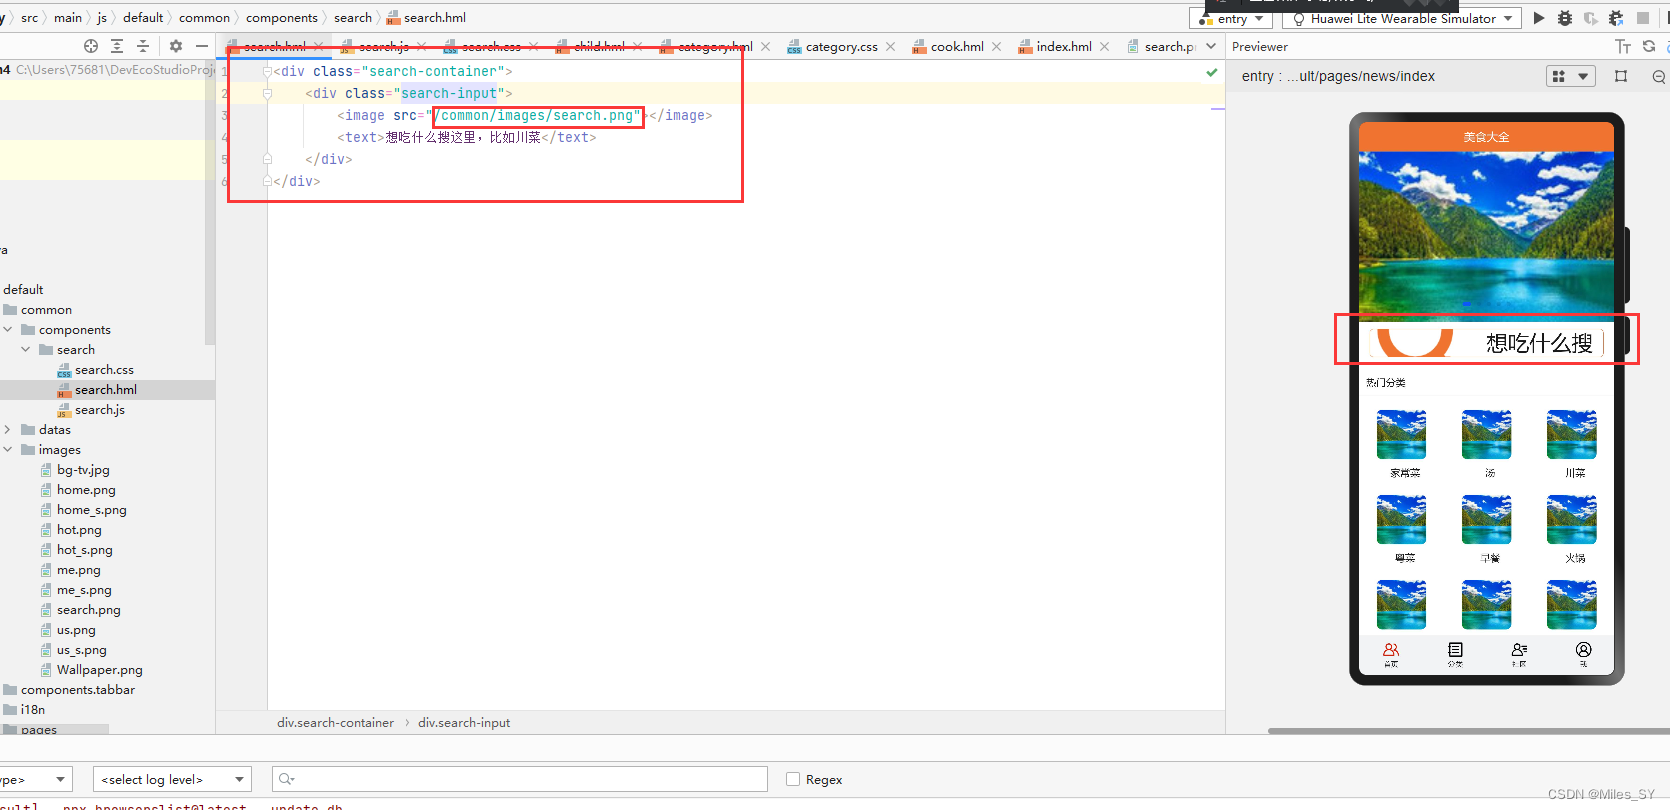Open Huawei Lite Wearable Simulator dropdown

(1402, 19)
